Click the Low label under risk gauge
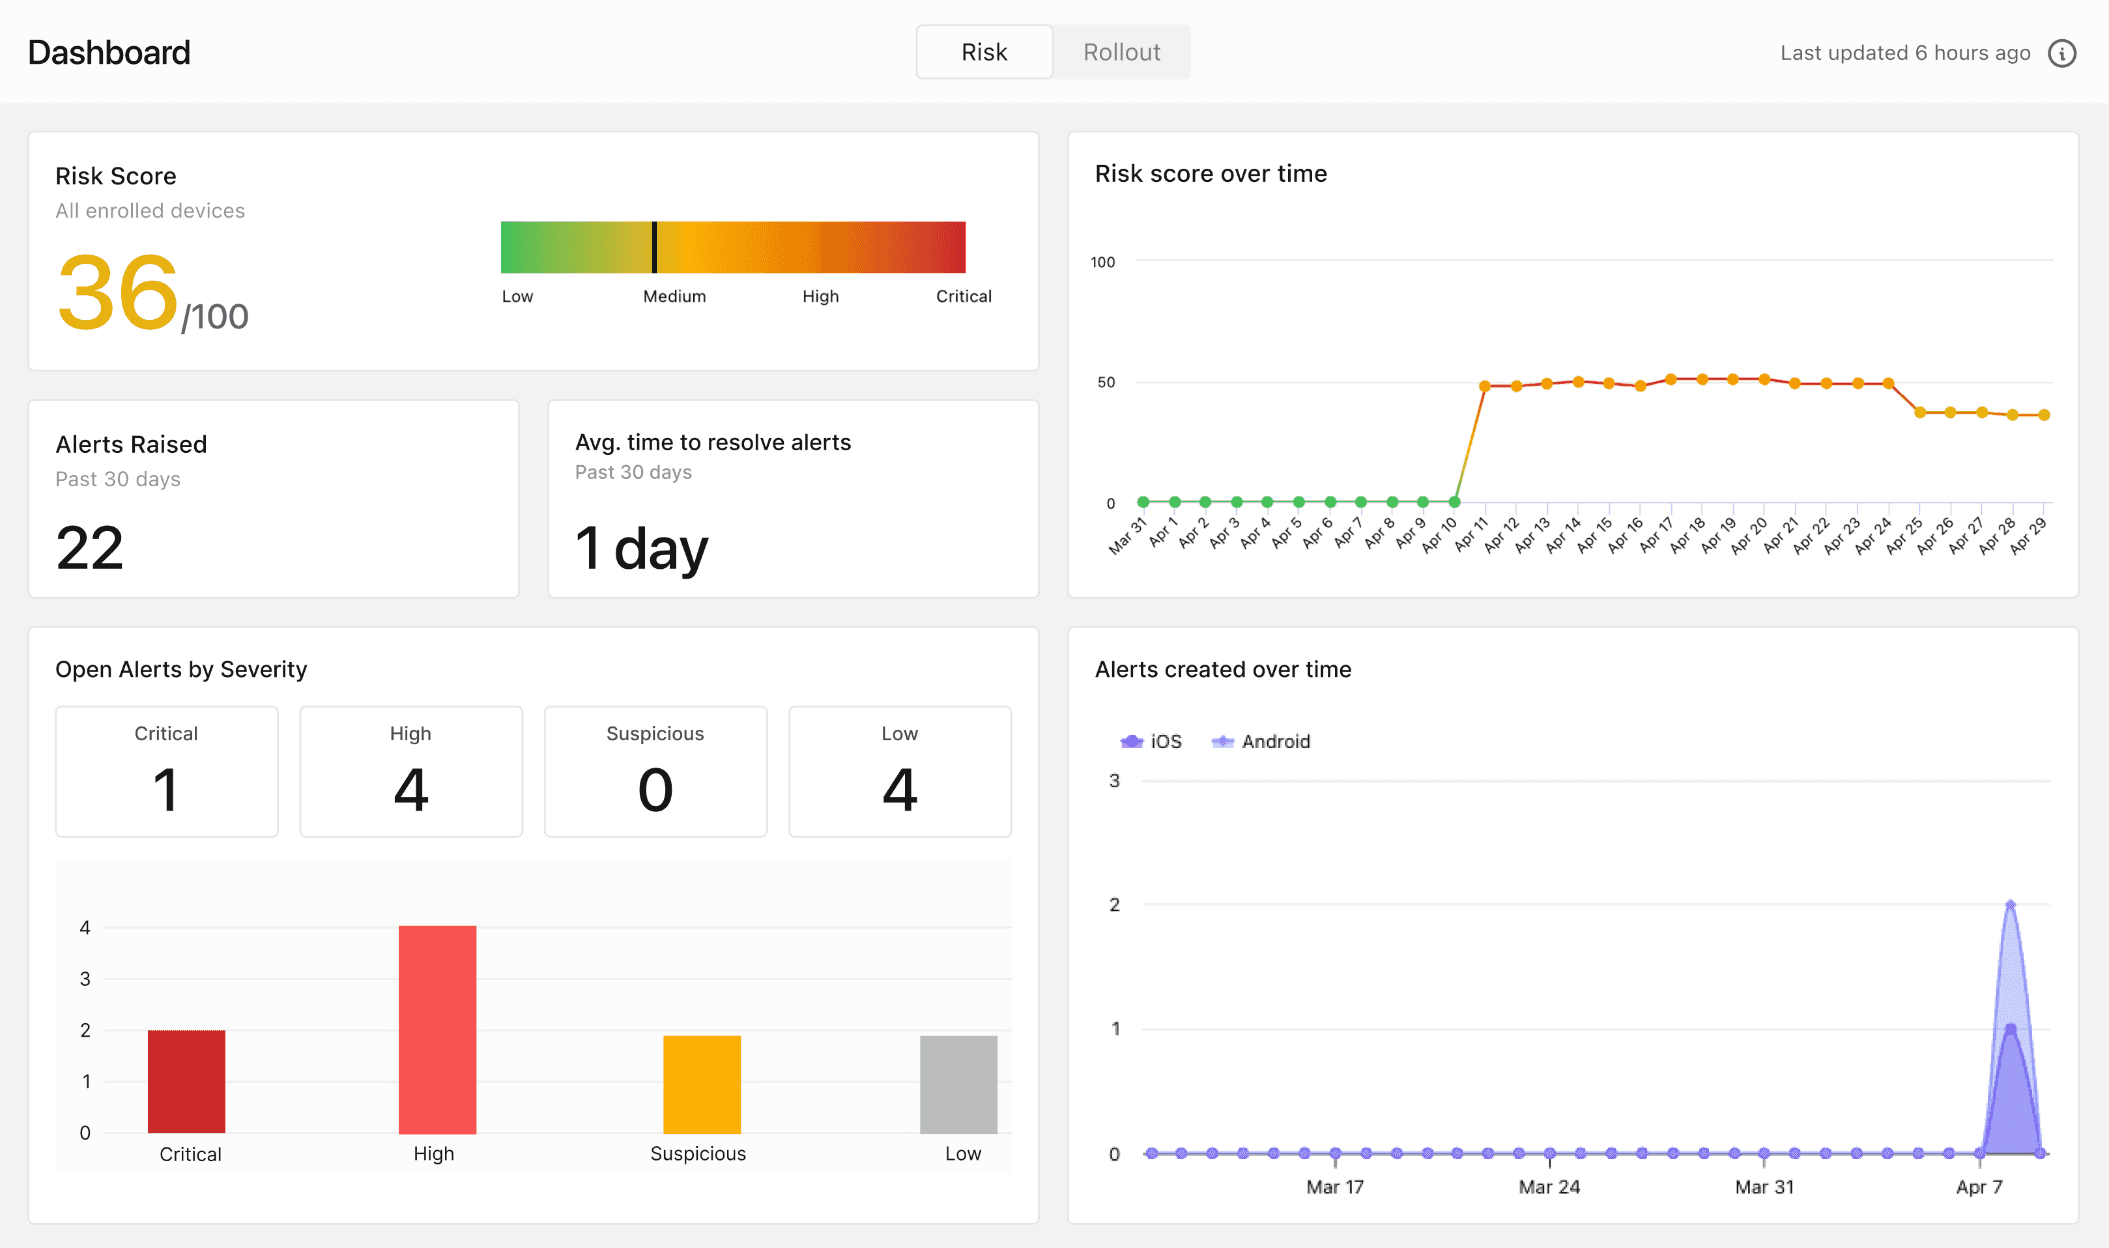2109x1248 pixels. (517, 296)
